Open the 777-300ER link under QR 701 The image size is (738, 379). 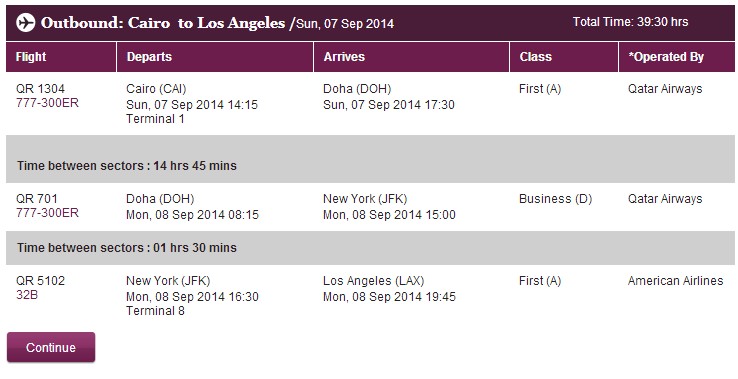click(47, 213)
